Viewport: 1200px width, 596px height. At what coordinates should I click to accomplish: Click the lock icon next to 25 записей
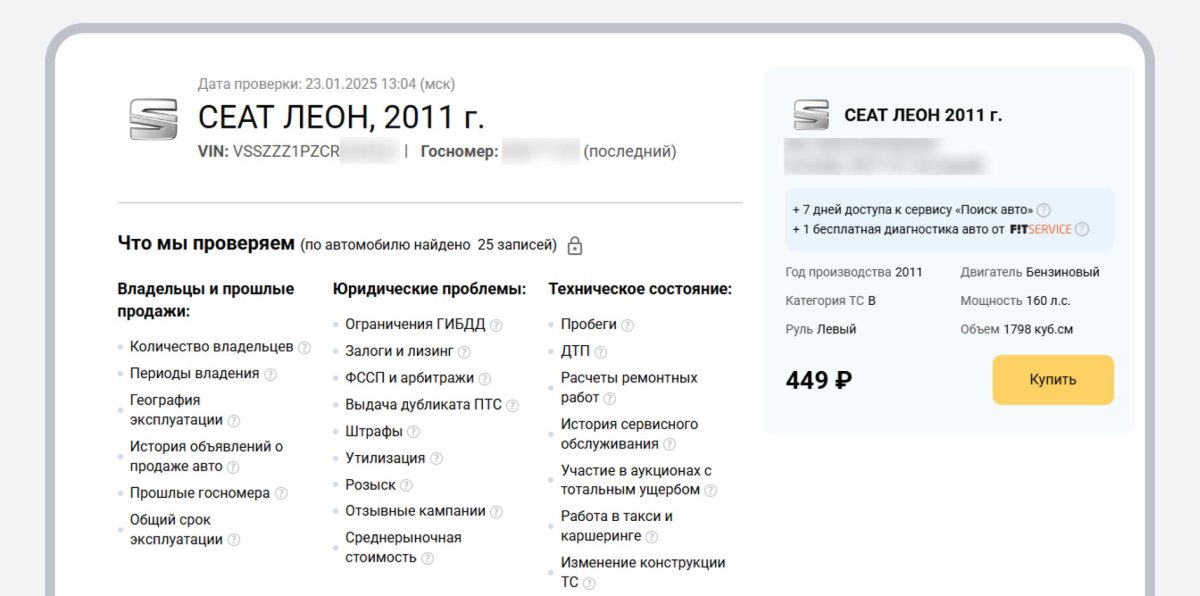coord(575,245)
